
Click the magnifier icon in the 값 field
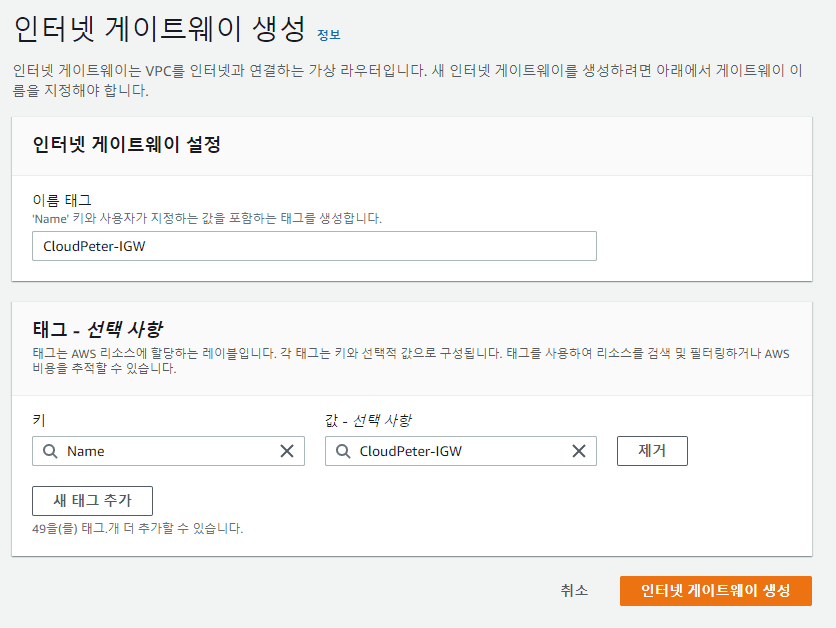coord(342,451)
